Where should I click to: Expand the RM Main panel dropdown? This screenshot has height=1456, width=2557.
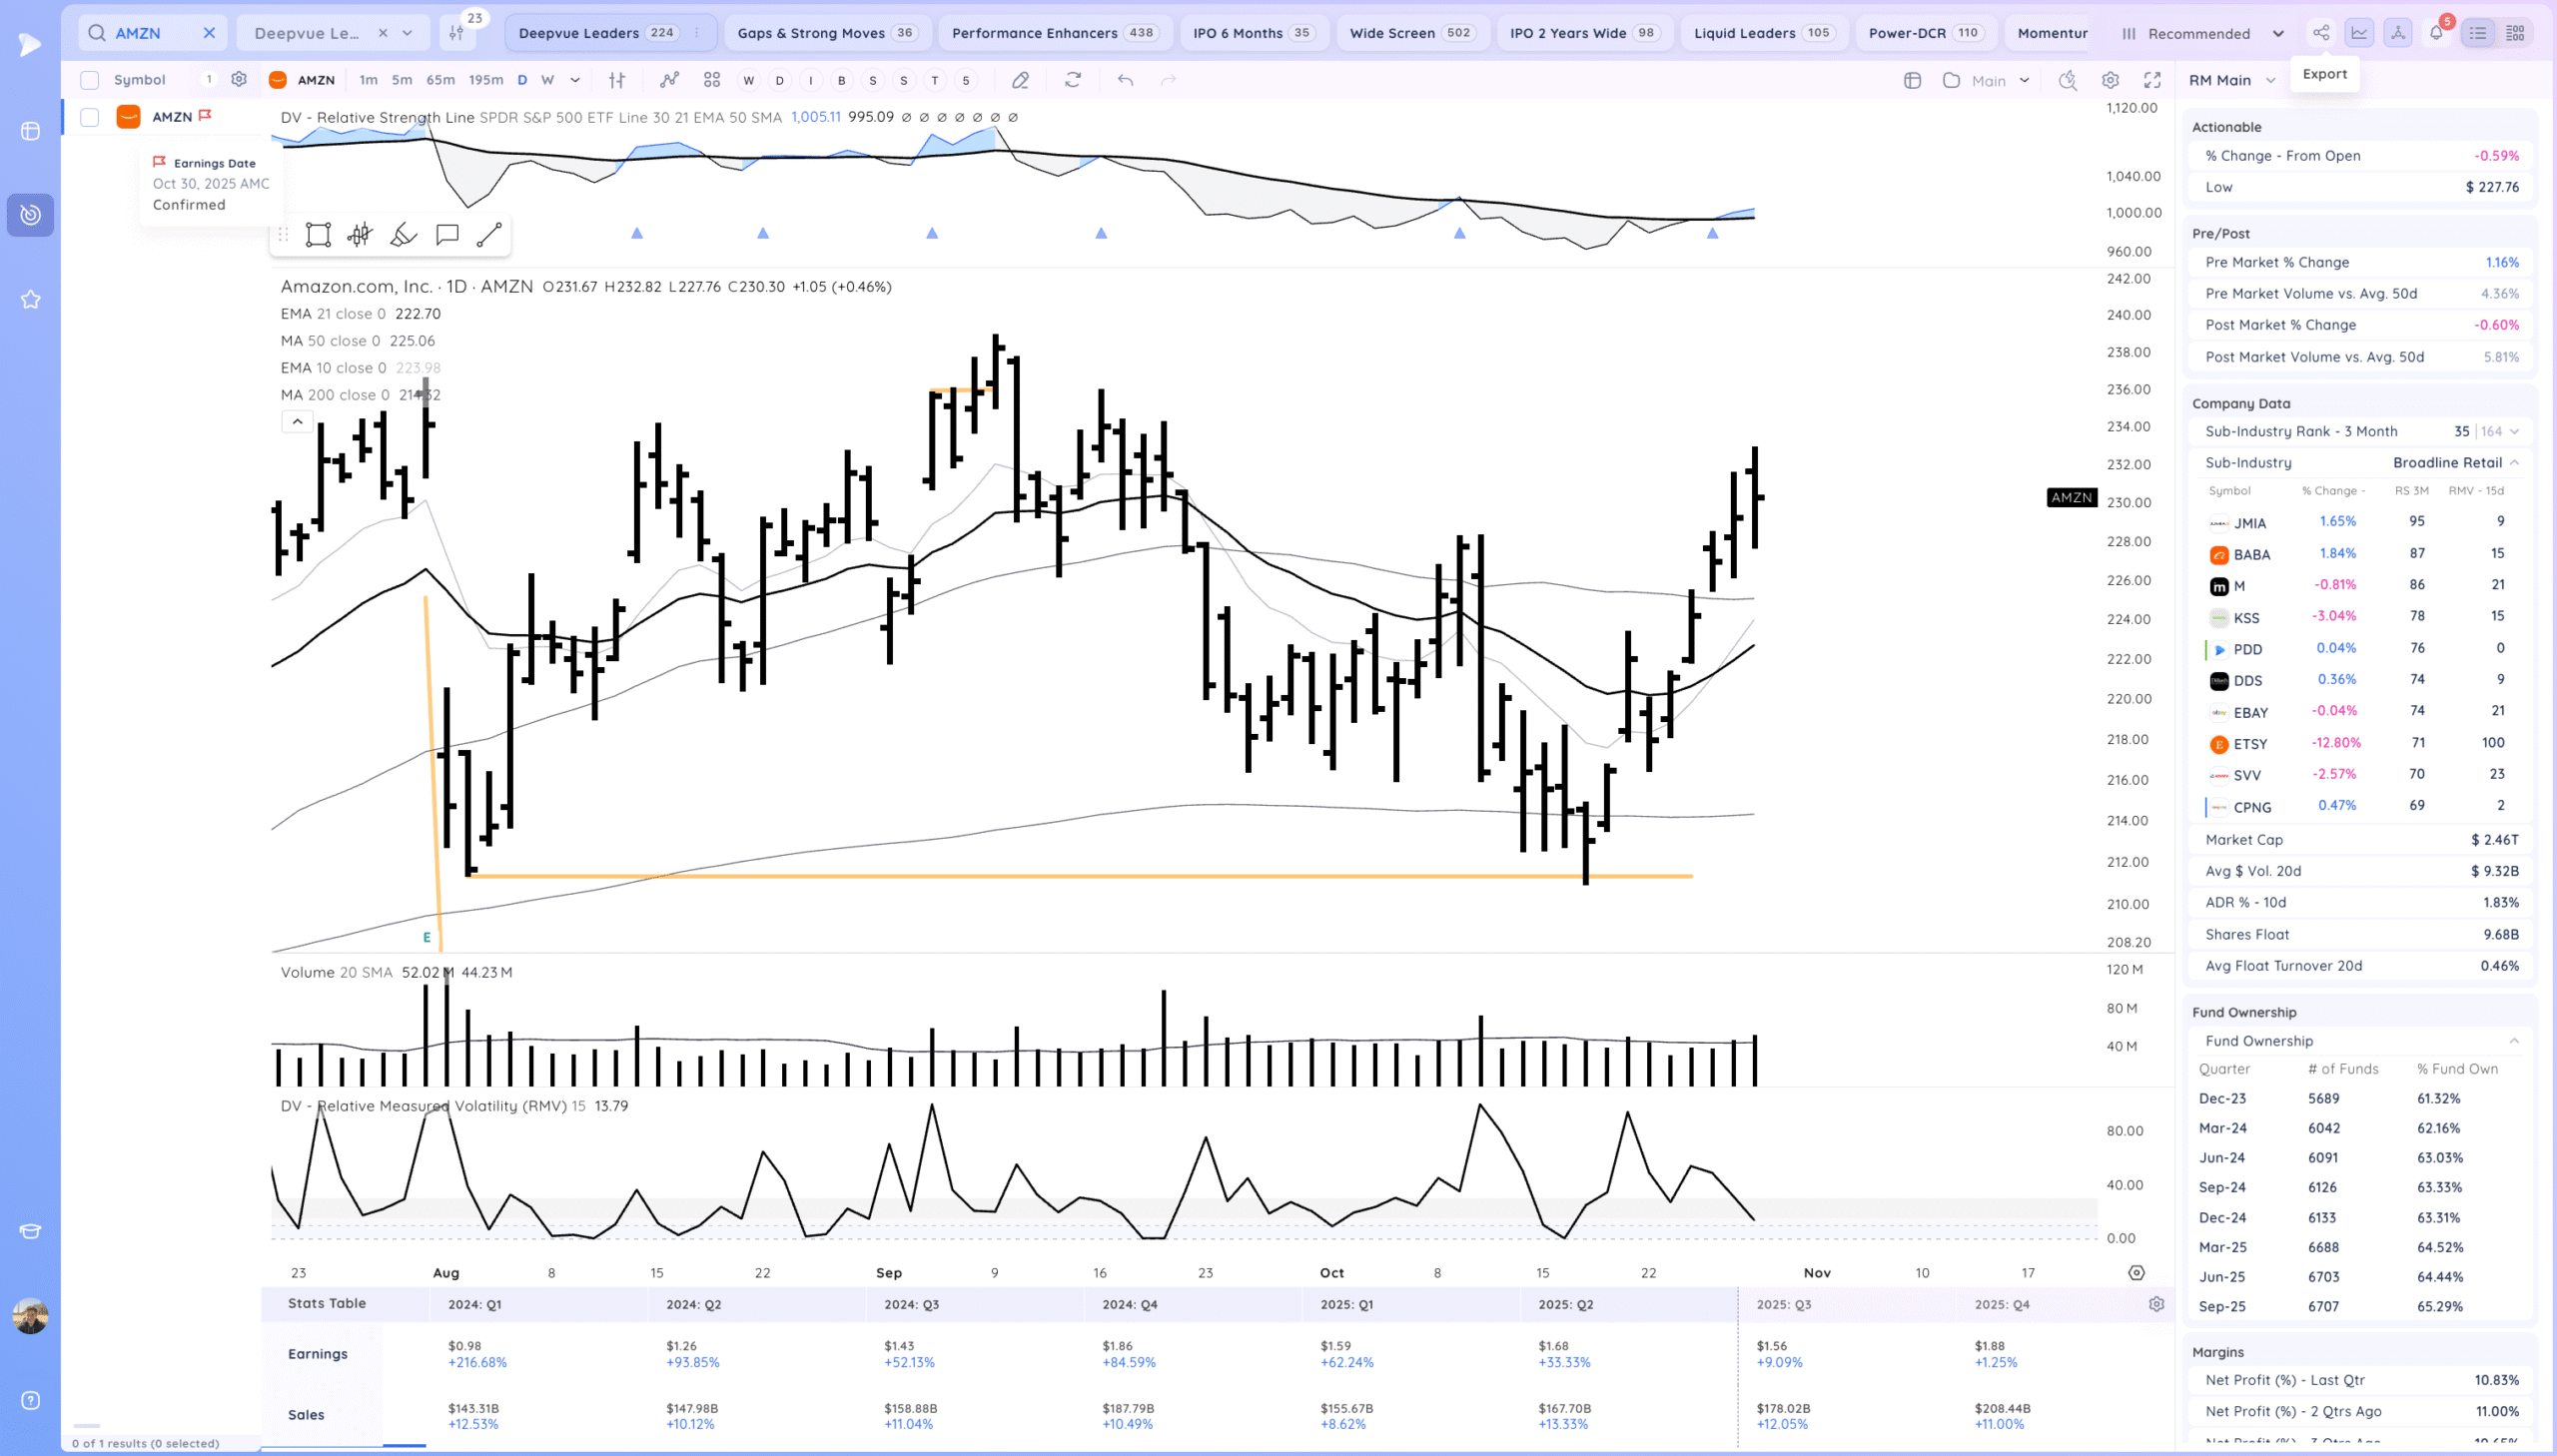point(2270,80)
